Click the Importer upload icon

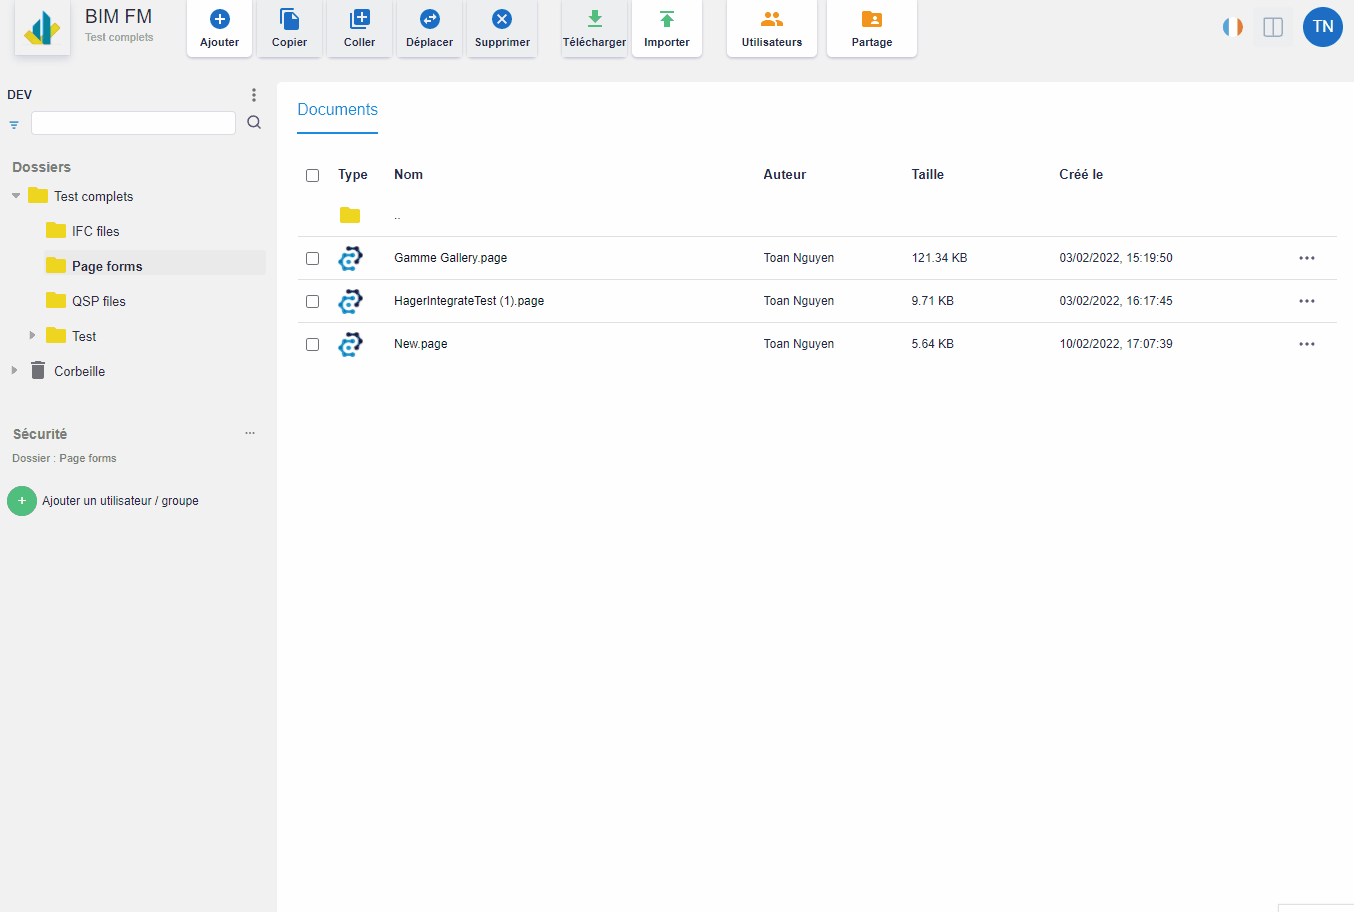(667, 20)
